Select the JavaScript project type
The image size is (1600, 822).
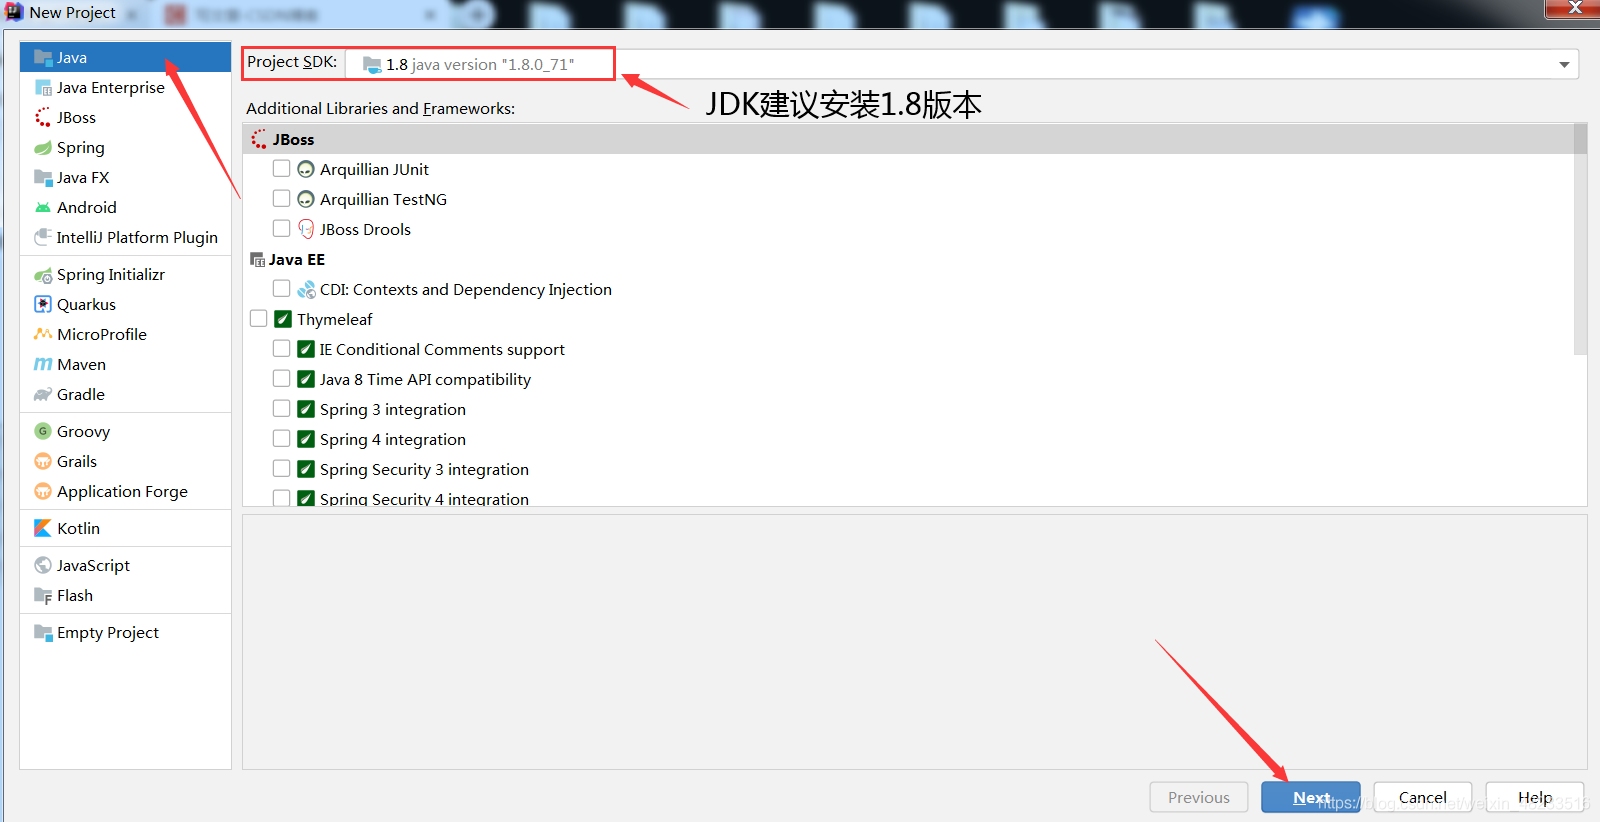tap(125, 565)
